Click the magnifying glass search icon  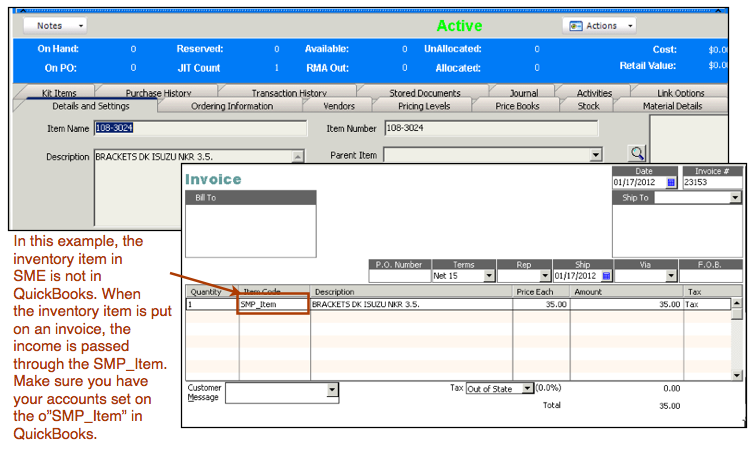[637, 153]
